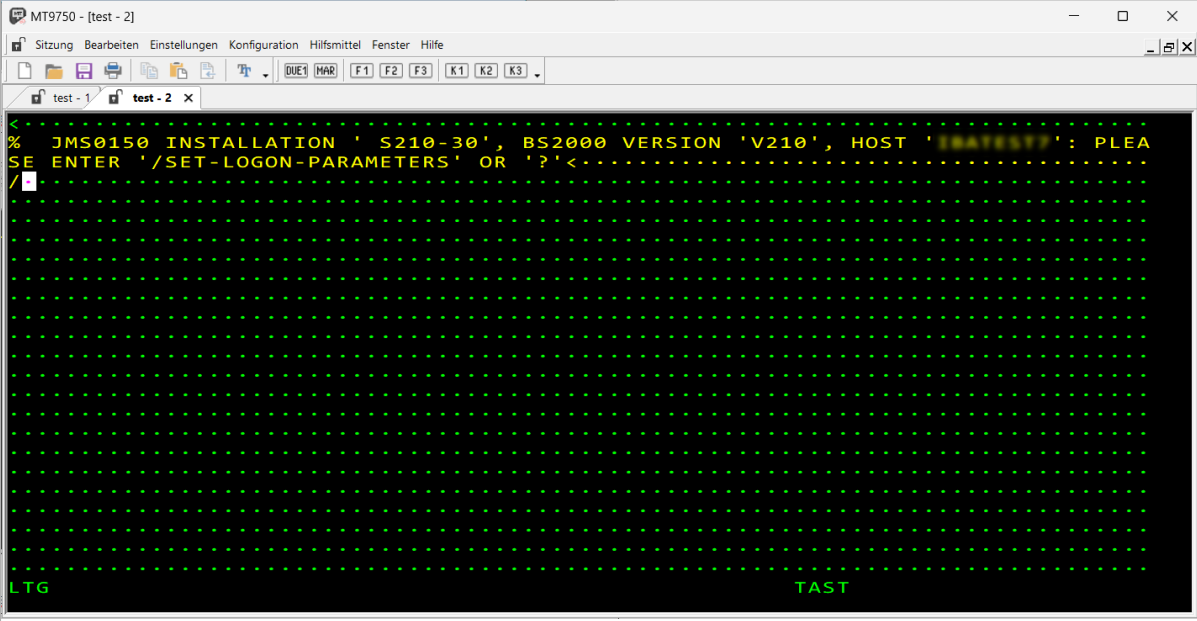Switch to the test - 1 tab

pos(70,98)
